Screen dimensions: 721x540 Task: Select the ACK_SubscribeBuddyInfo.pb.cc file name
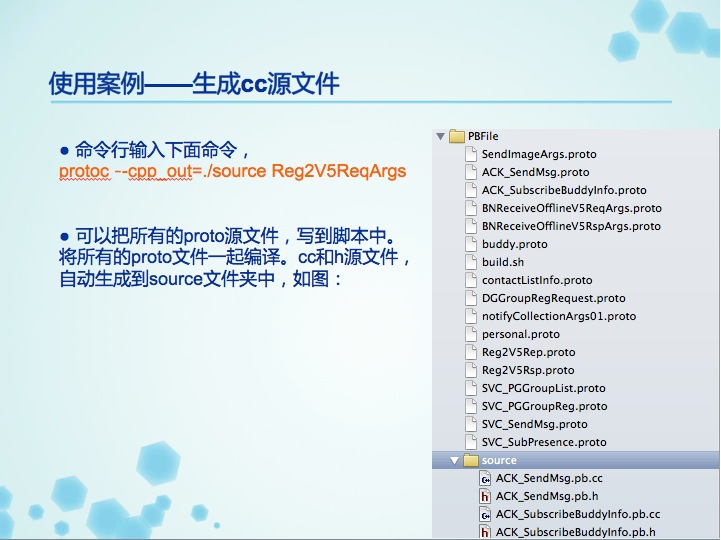578,514
